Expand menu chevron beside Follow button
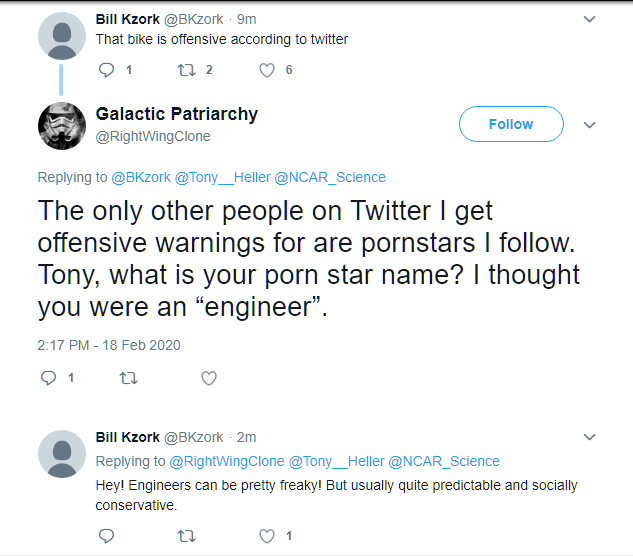Image resolution: width=633 pixels, height=556 pixels. [589, 125]
